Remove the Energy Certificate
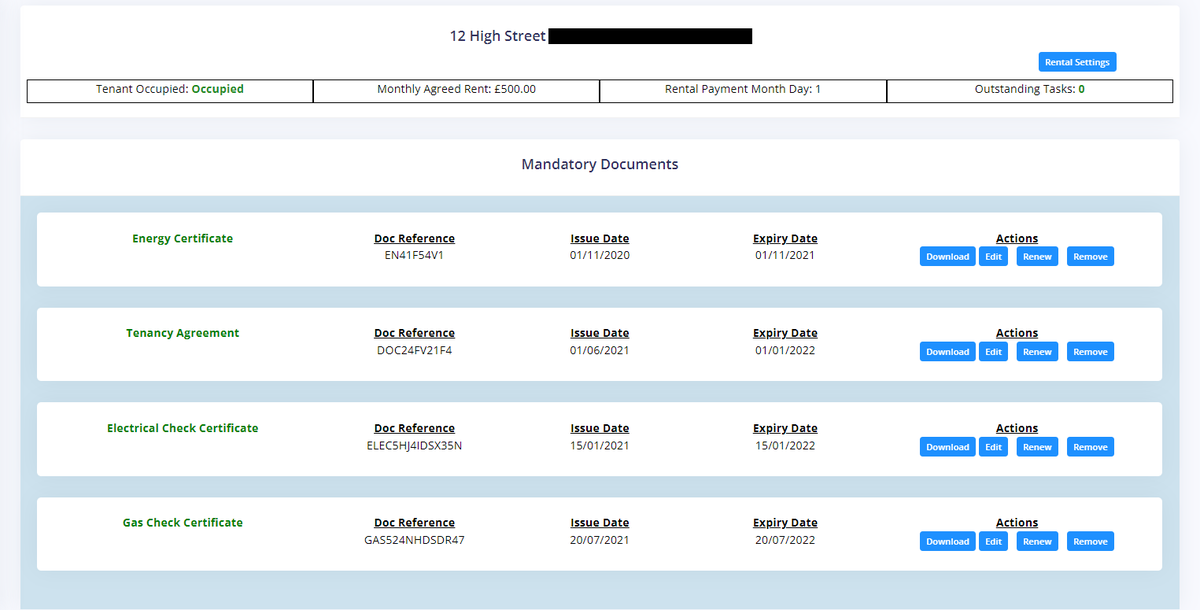 pyautogui.click(x=1090, y=257)
